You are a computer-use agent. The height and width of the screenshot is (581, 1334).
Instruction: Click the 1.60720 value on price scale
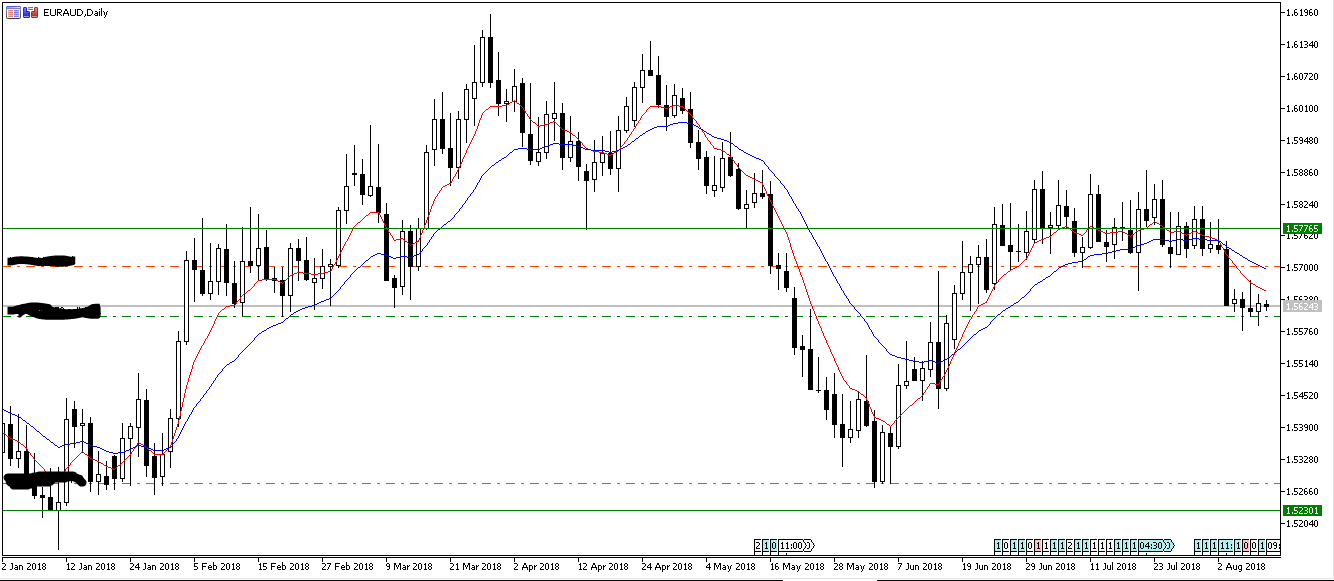1301,76
